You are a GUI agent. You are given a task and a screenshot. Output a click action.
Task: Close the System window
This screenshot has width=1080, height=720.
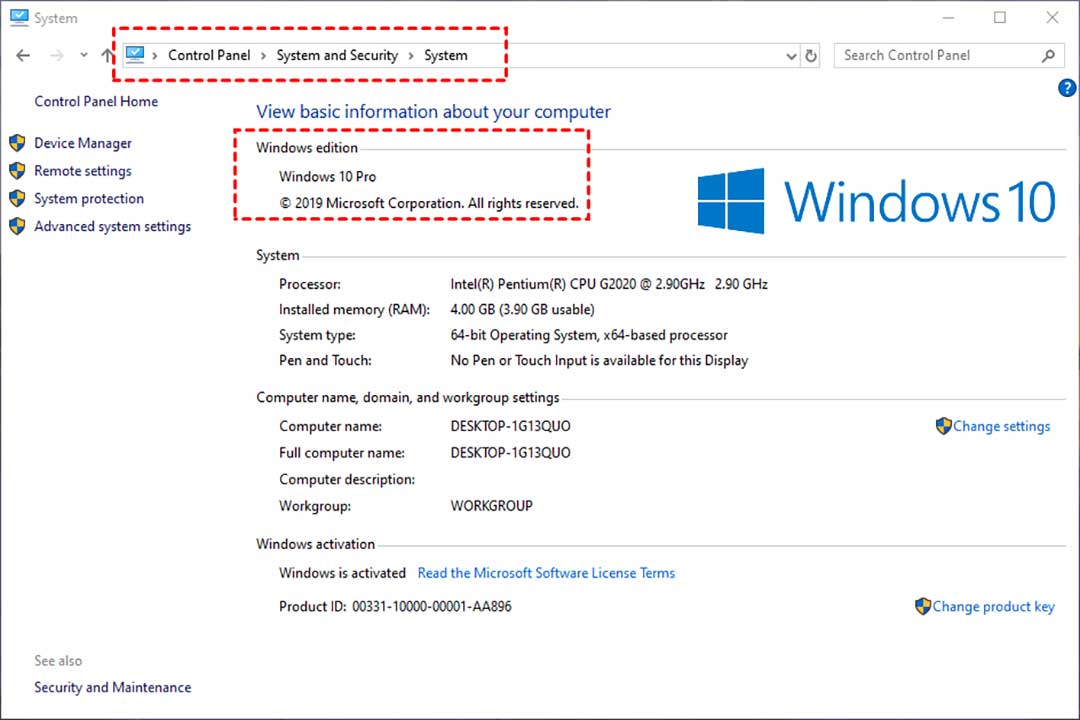click(x=1052, y=17)
